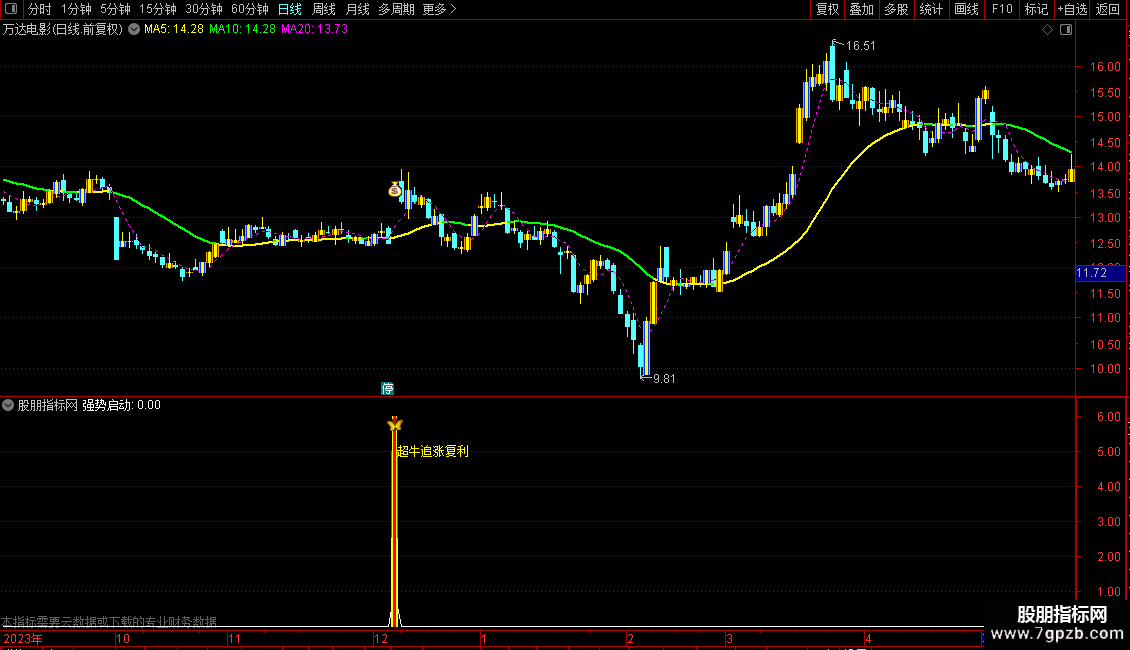
Task: Click the 16.00 price axis label
Action: [x=1105, y=66]
